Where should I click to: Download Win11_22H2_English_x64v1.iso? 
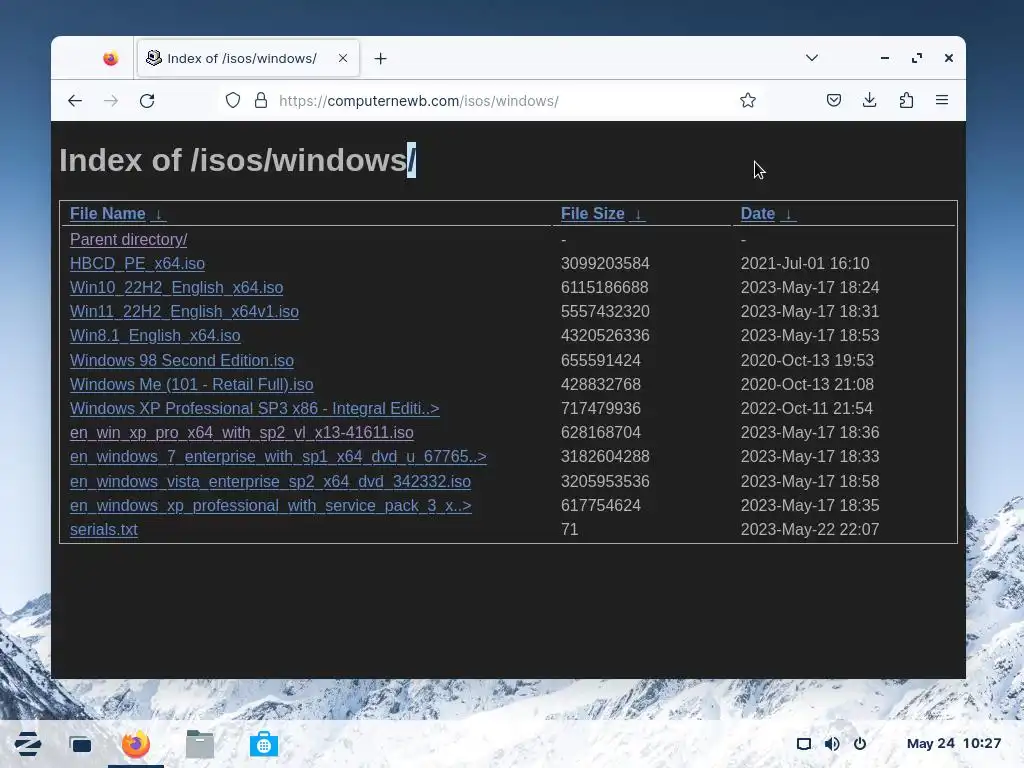184,312
